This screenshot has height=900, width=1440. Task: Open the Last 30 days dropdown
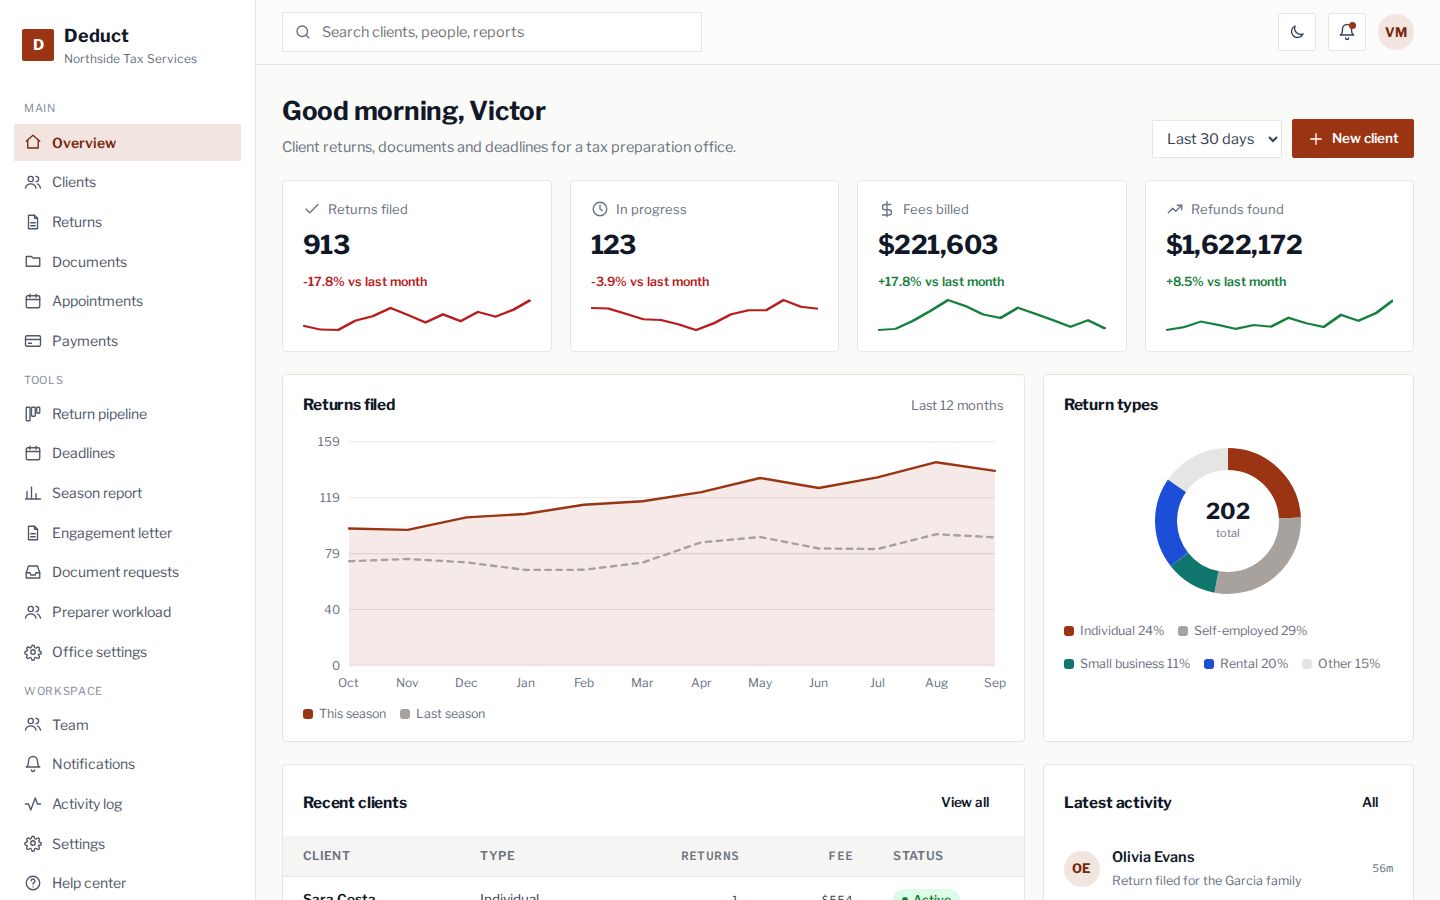pos(1217,139)
